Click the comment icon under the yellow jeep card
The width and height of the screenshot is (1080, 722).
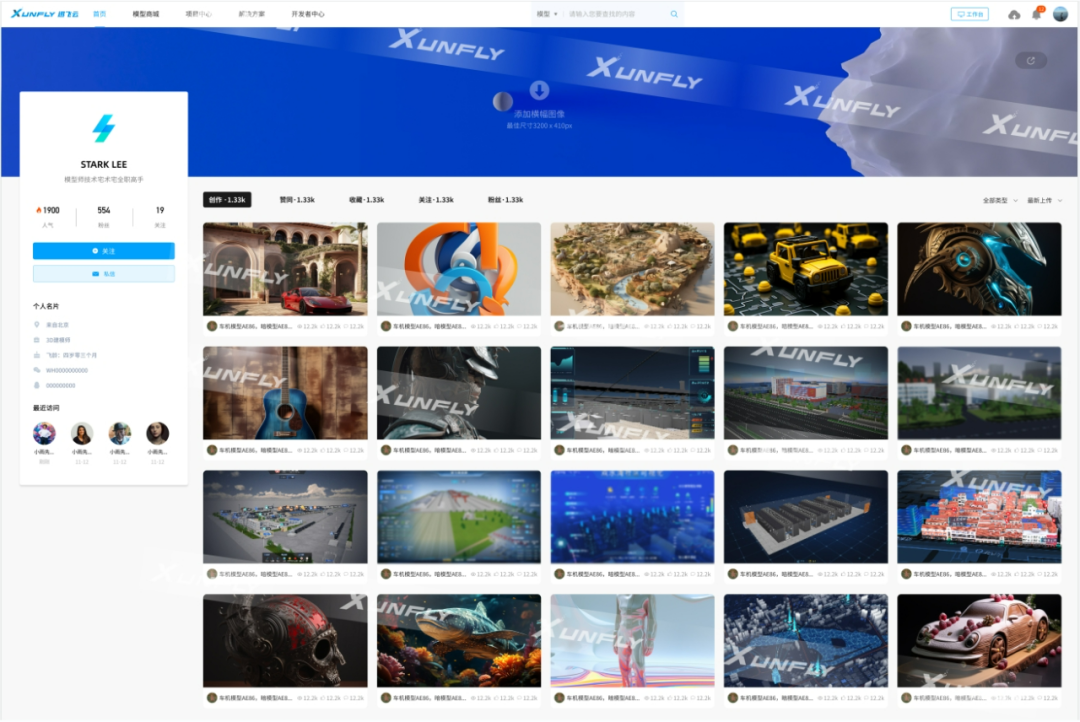pos(866,326)
